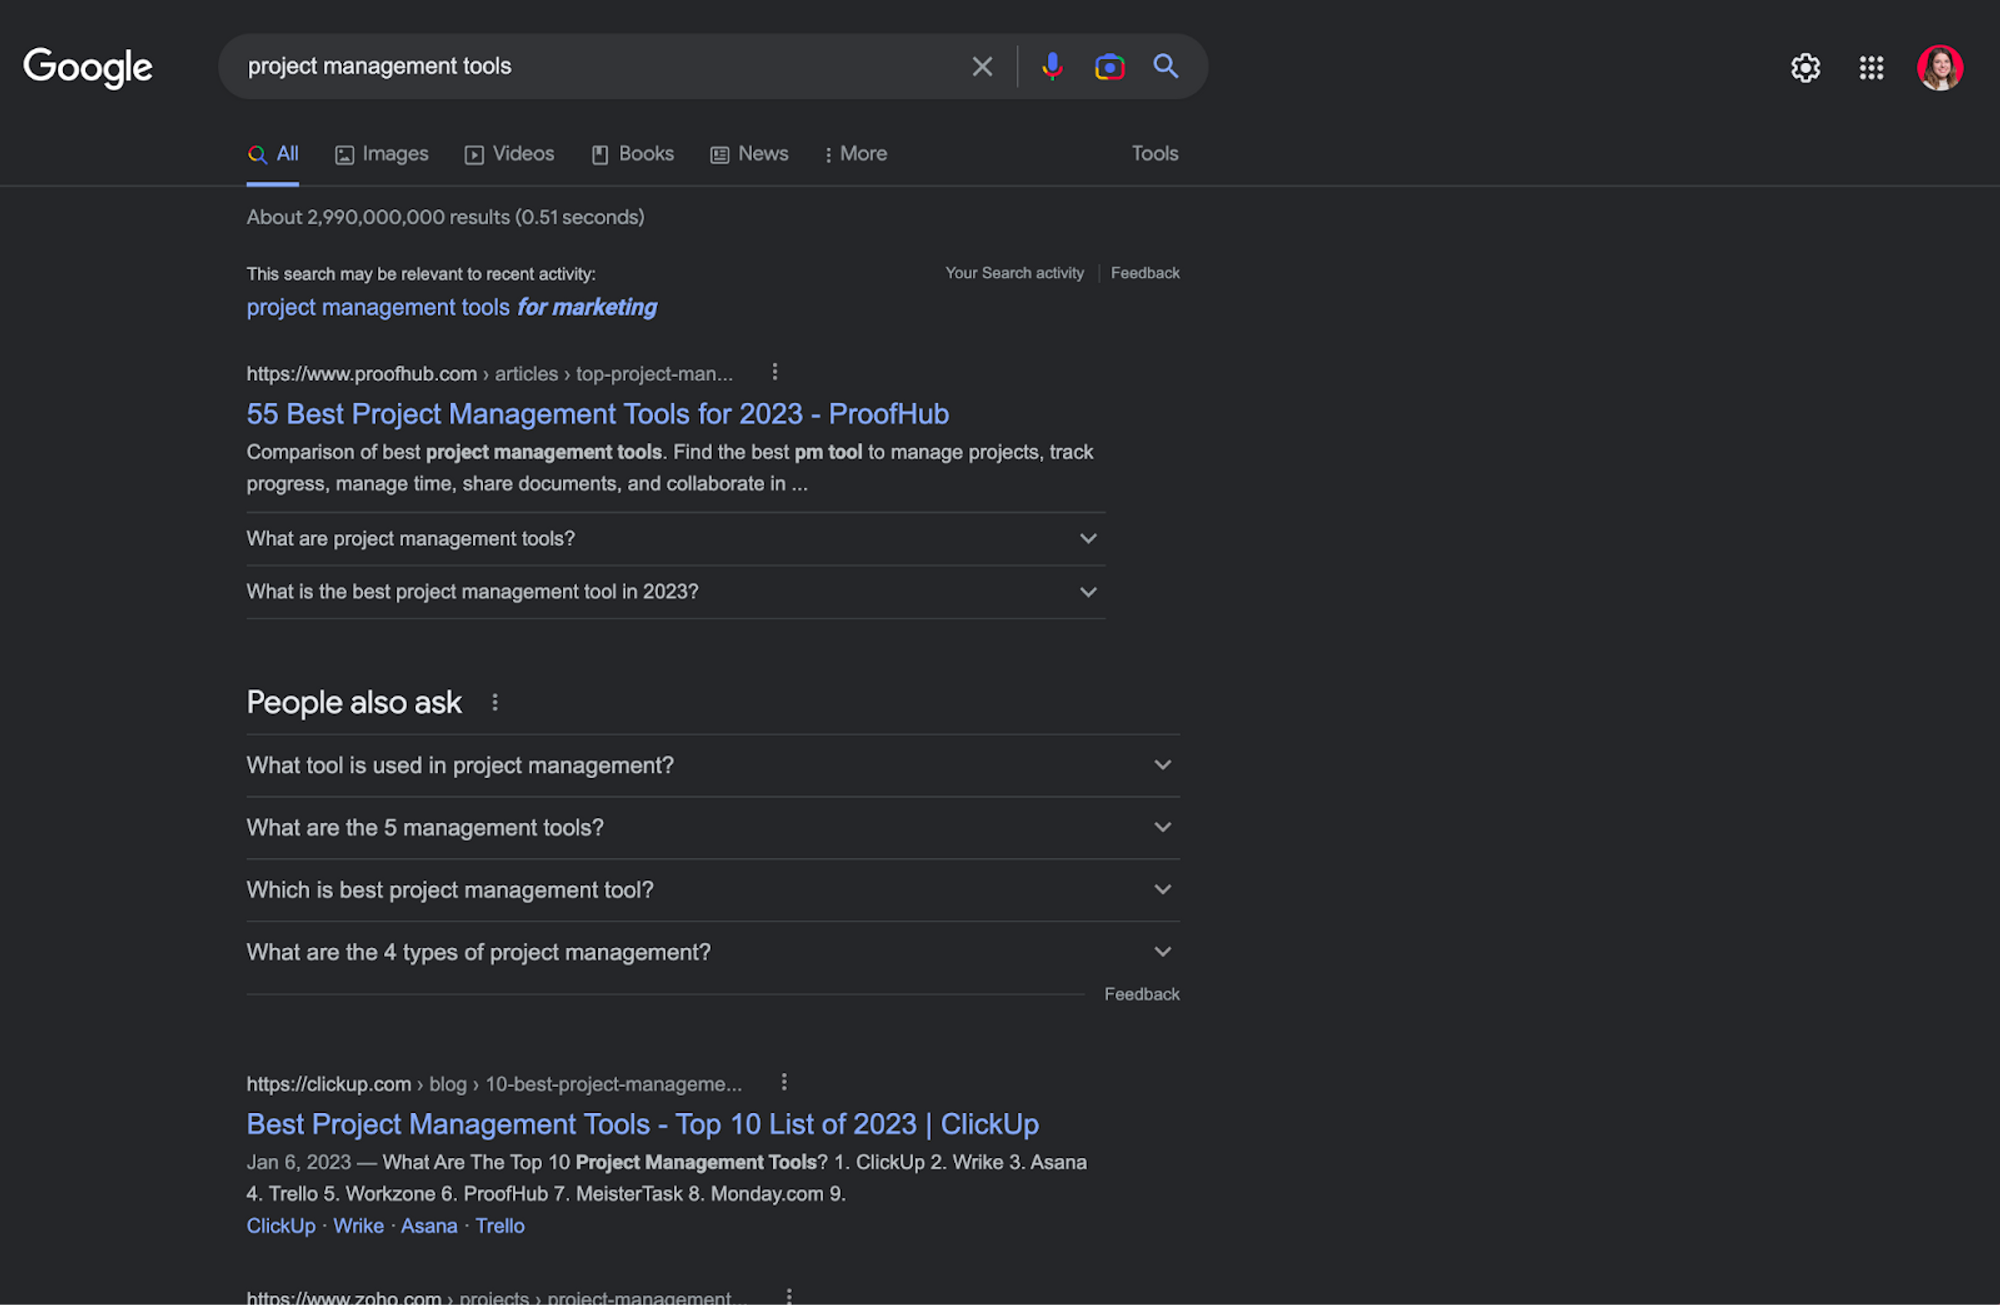Switch to the Images tab
Image resolution: width=2000 pixels, height=1305 pixels.
(x=382, y=154)
